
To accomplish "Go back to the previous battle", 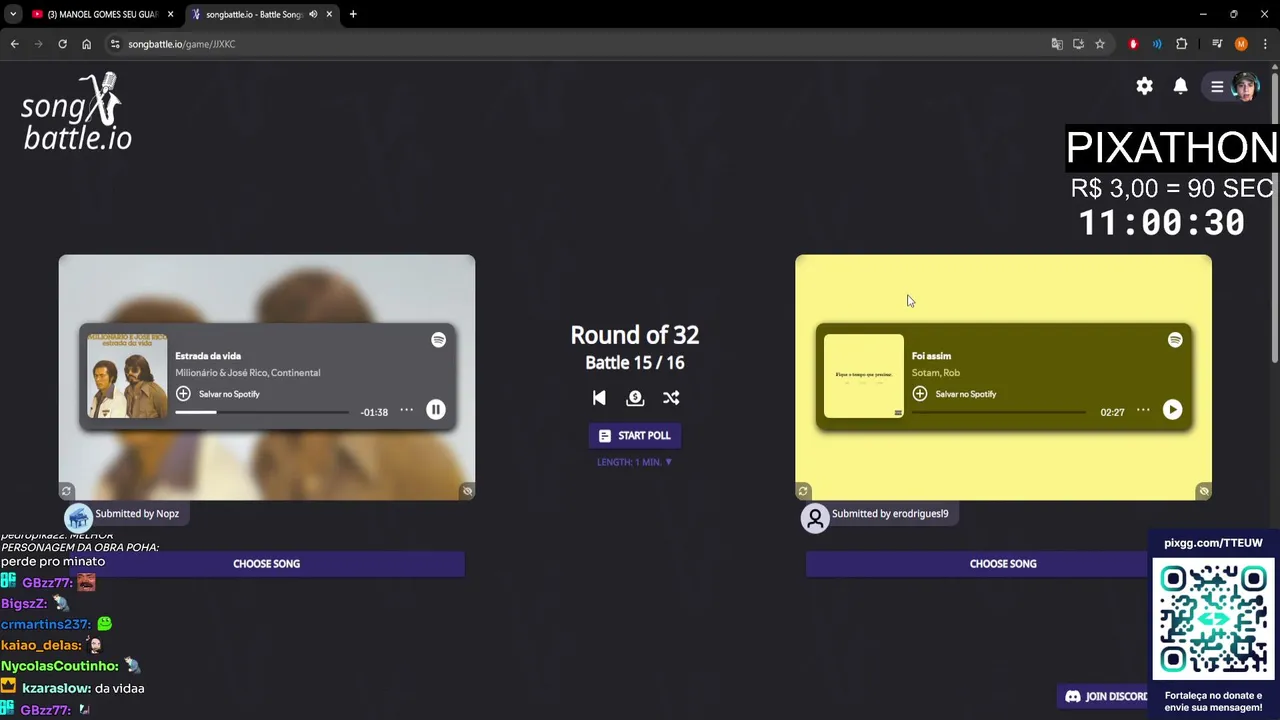I will (x=599, y=397).
